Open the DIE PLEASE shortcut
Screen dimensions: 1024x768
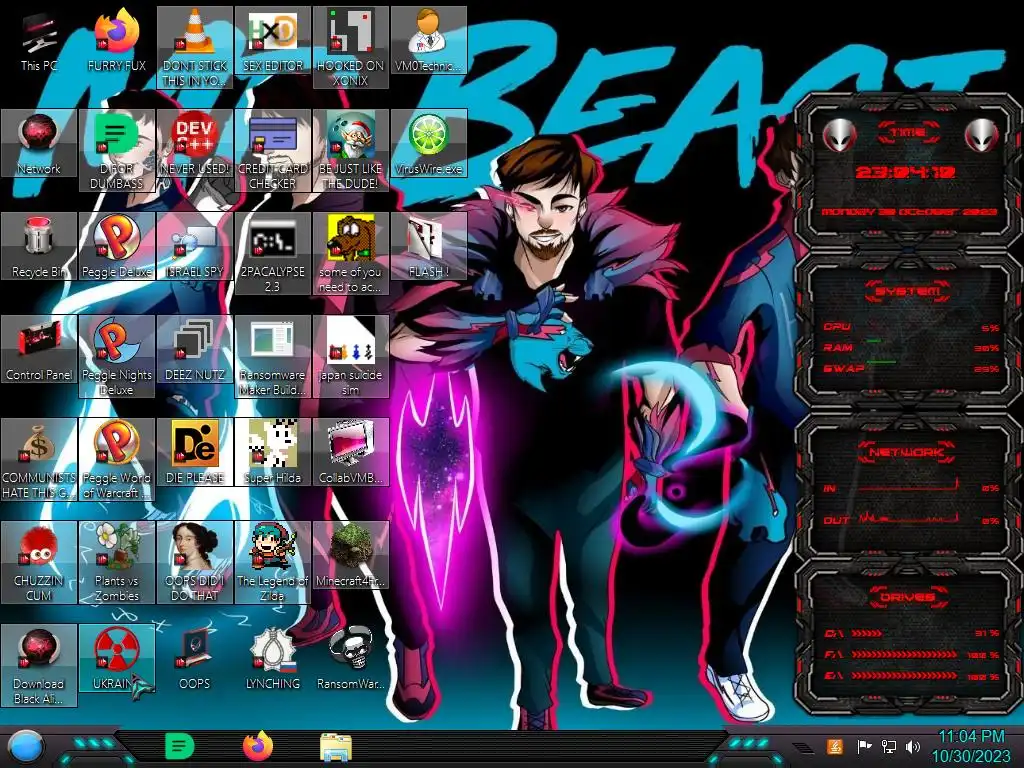pos(195,453)
